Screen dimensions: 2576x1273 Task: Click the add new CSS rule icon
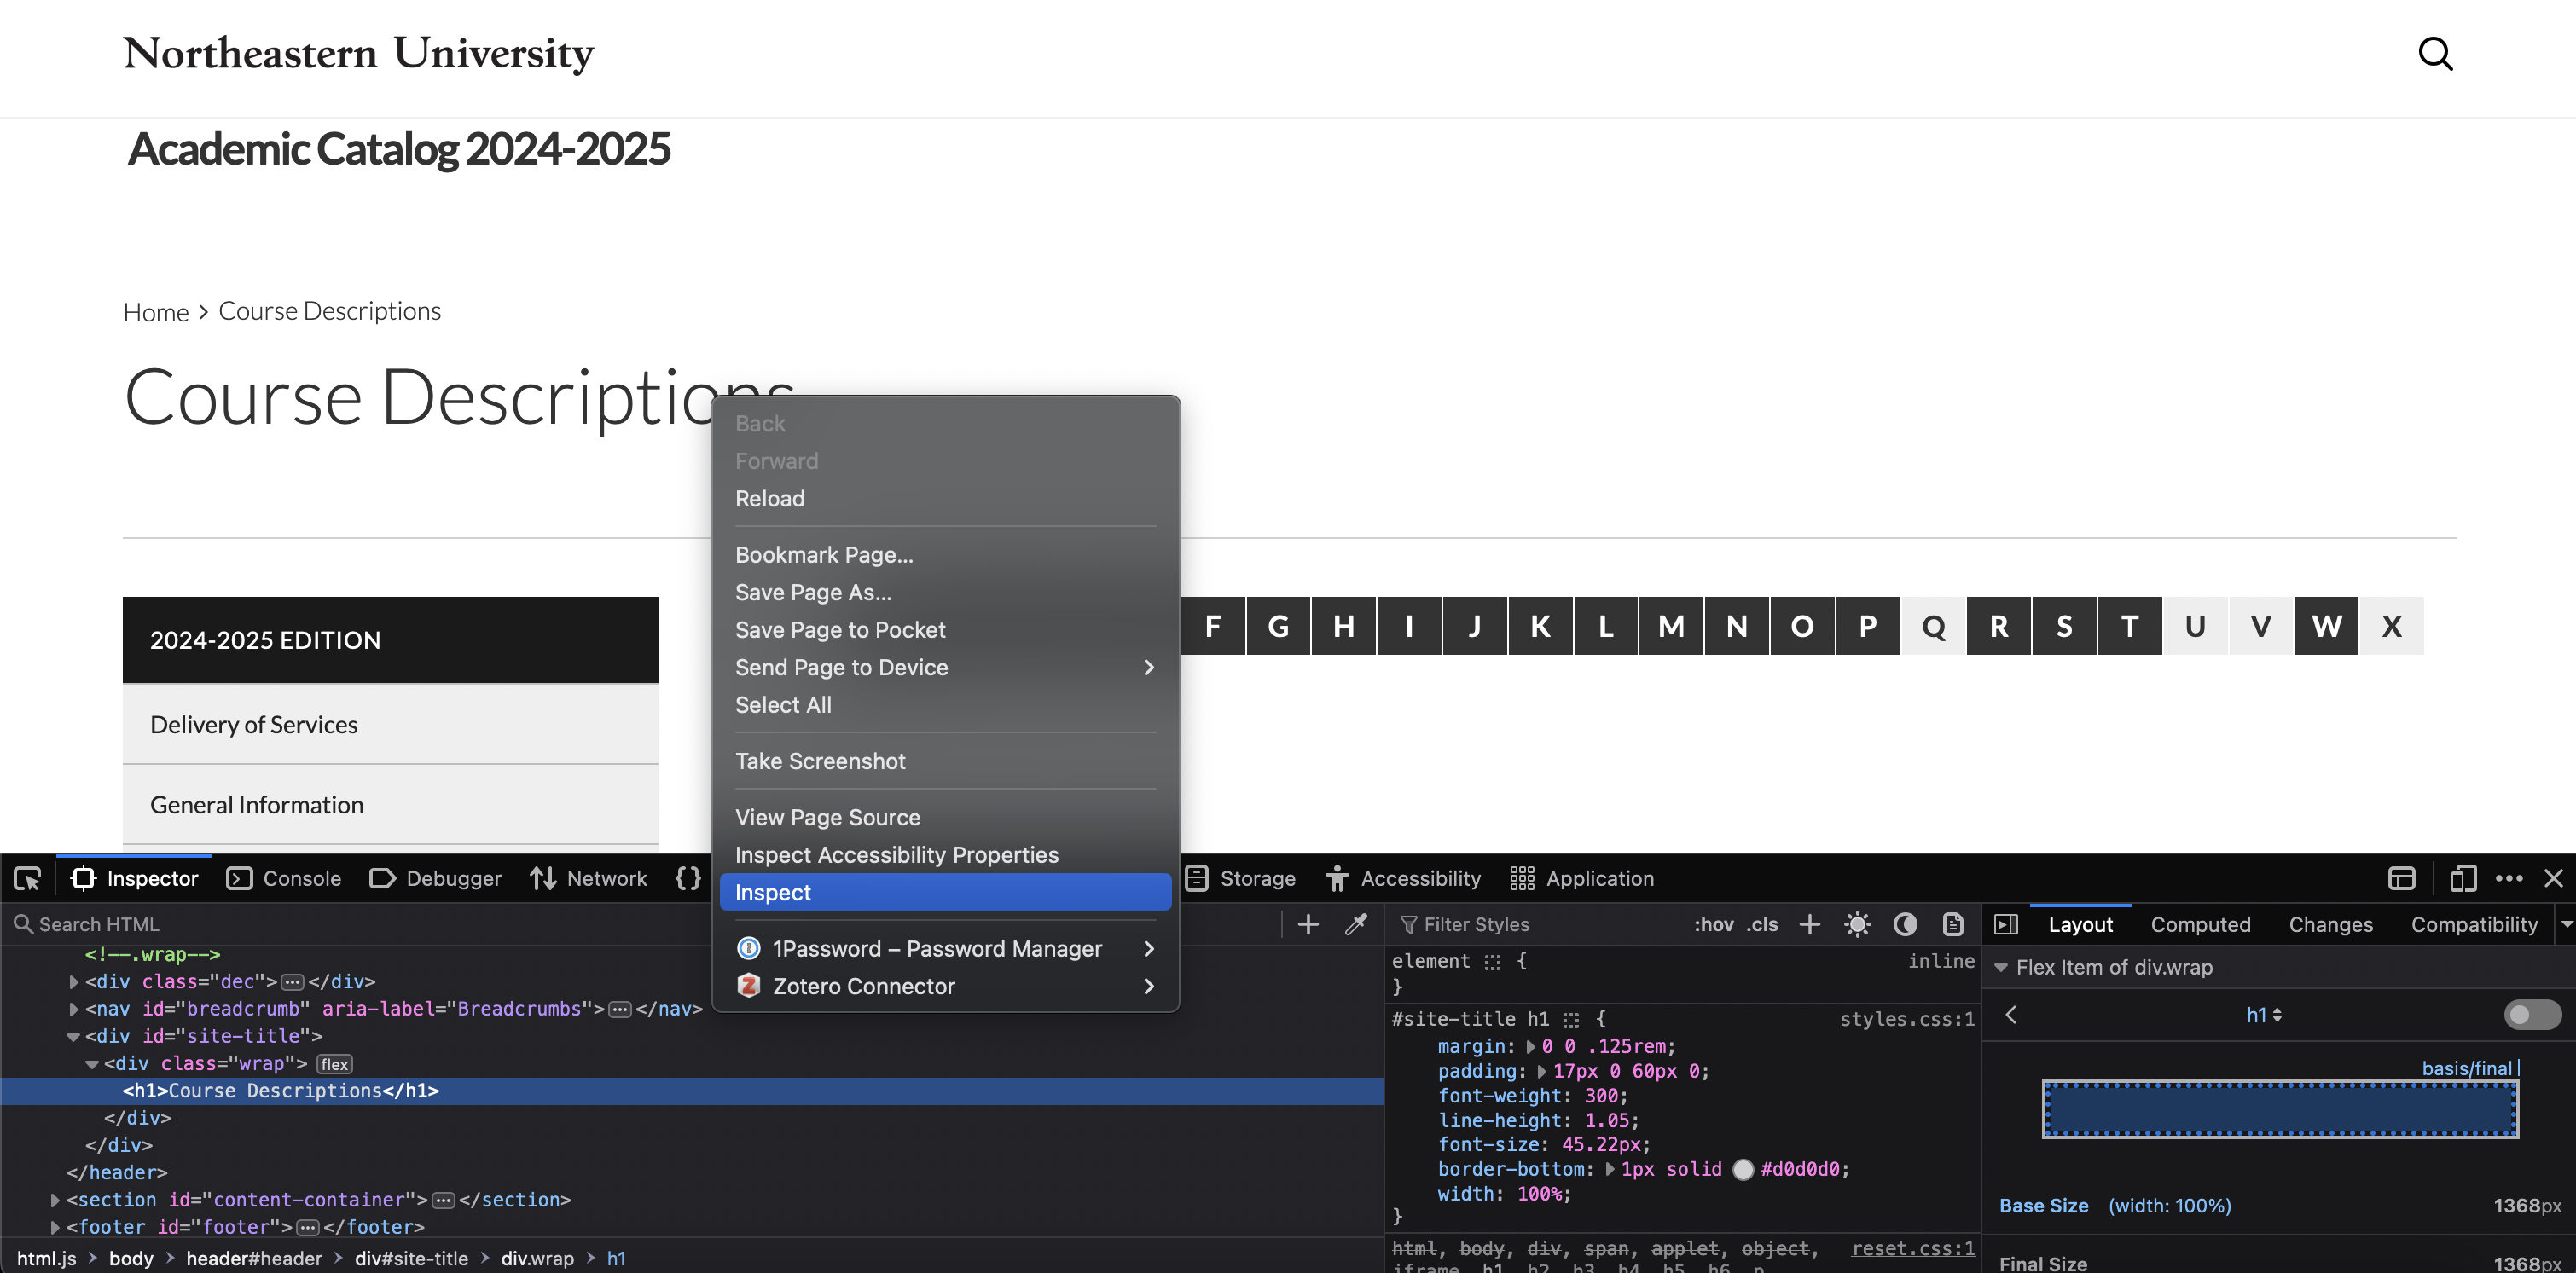[x=1809, y=924]
